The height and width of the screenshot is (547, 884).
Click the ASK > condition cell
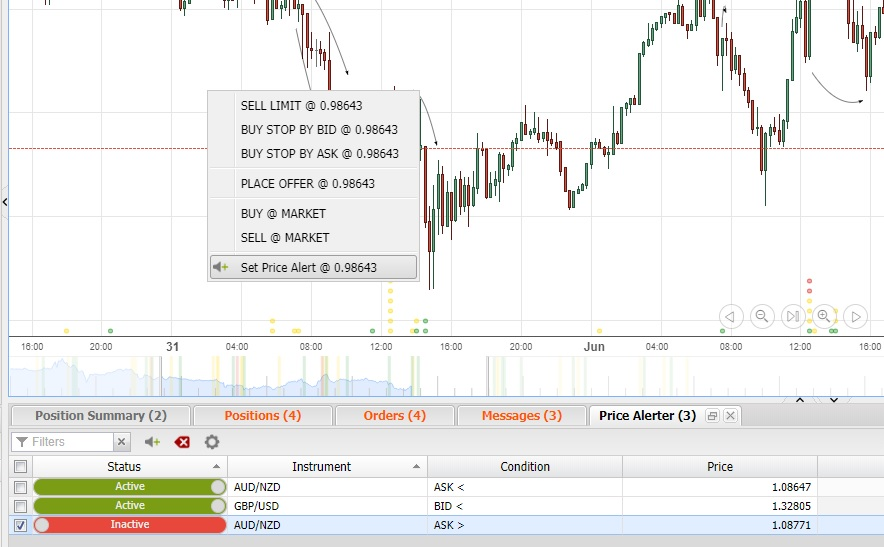click(x=525, y=525)
